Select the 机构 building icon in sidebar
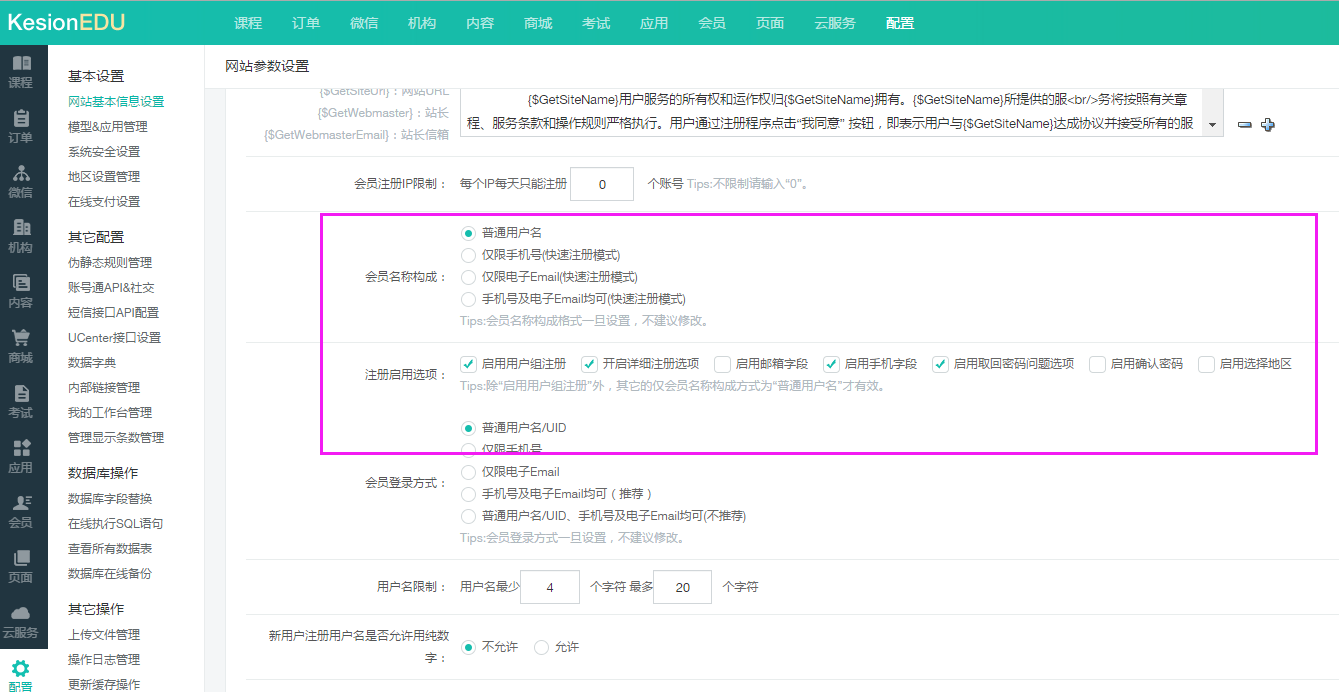 coord(20,228)
